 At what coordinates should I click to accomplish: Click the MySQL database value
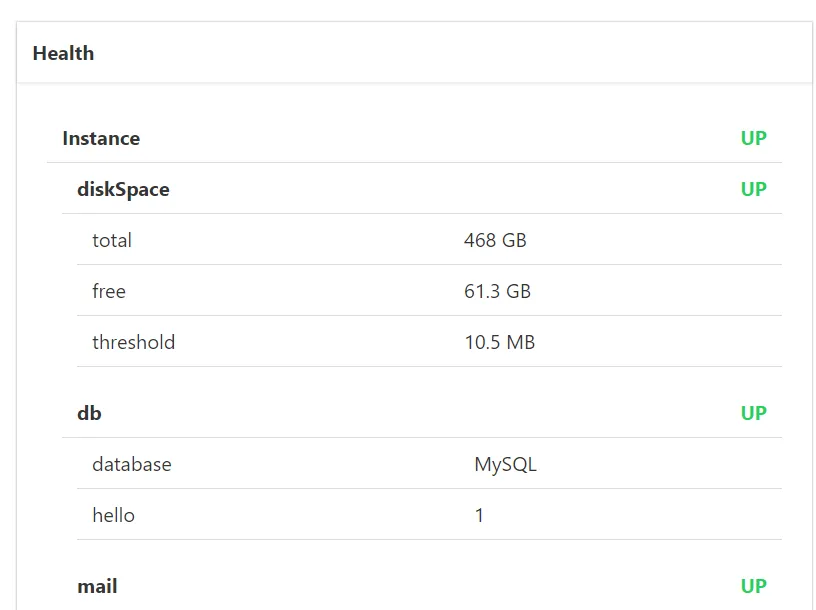[x=505, y=464]
